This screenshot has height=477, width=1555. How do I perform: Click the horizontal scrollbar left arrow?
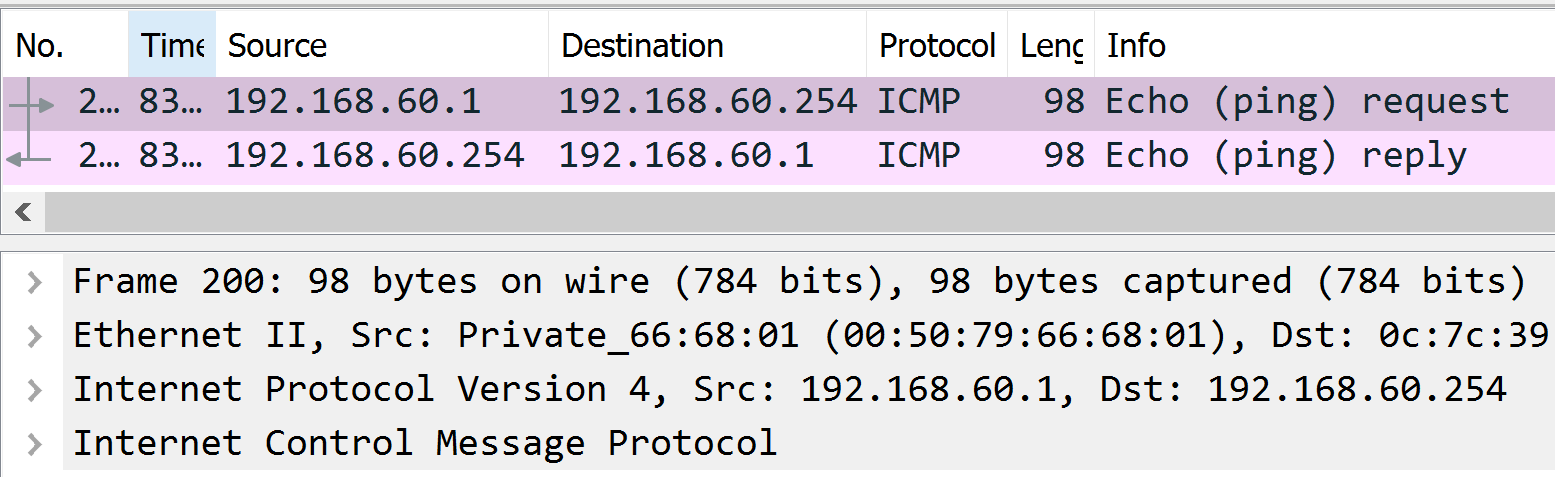pos(23,212)
